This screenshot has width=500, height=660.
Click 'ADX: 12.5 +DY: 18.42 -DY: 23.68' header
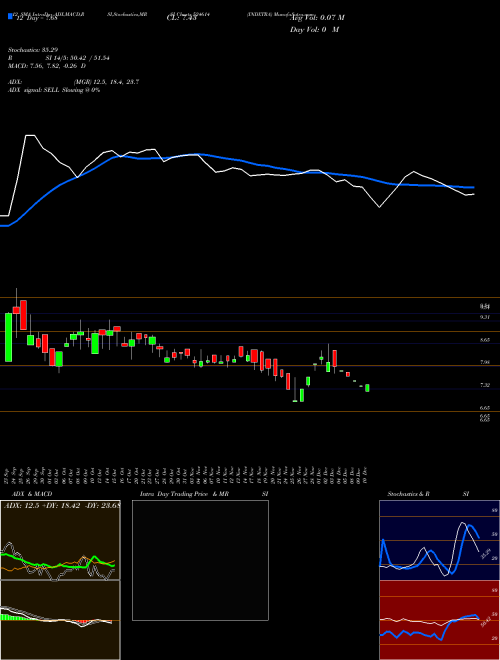62,505
